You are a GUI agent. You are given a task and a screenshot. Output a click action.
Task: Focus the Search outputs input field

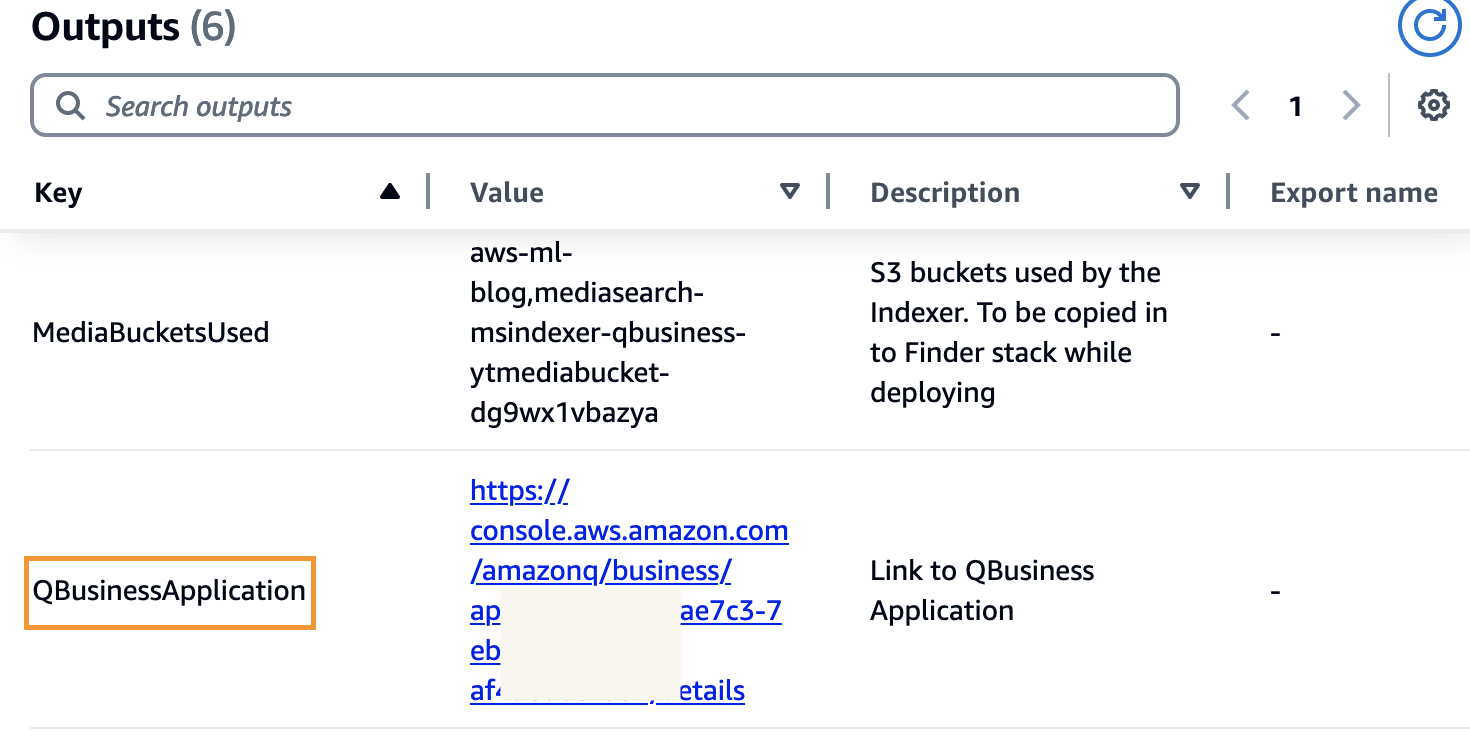pyautogui.click(x=620, y=106)
